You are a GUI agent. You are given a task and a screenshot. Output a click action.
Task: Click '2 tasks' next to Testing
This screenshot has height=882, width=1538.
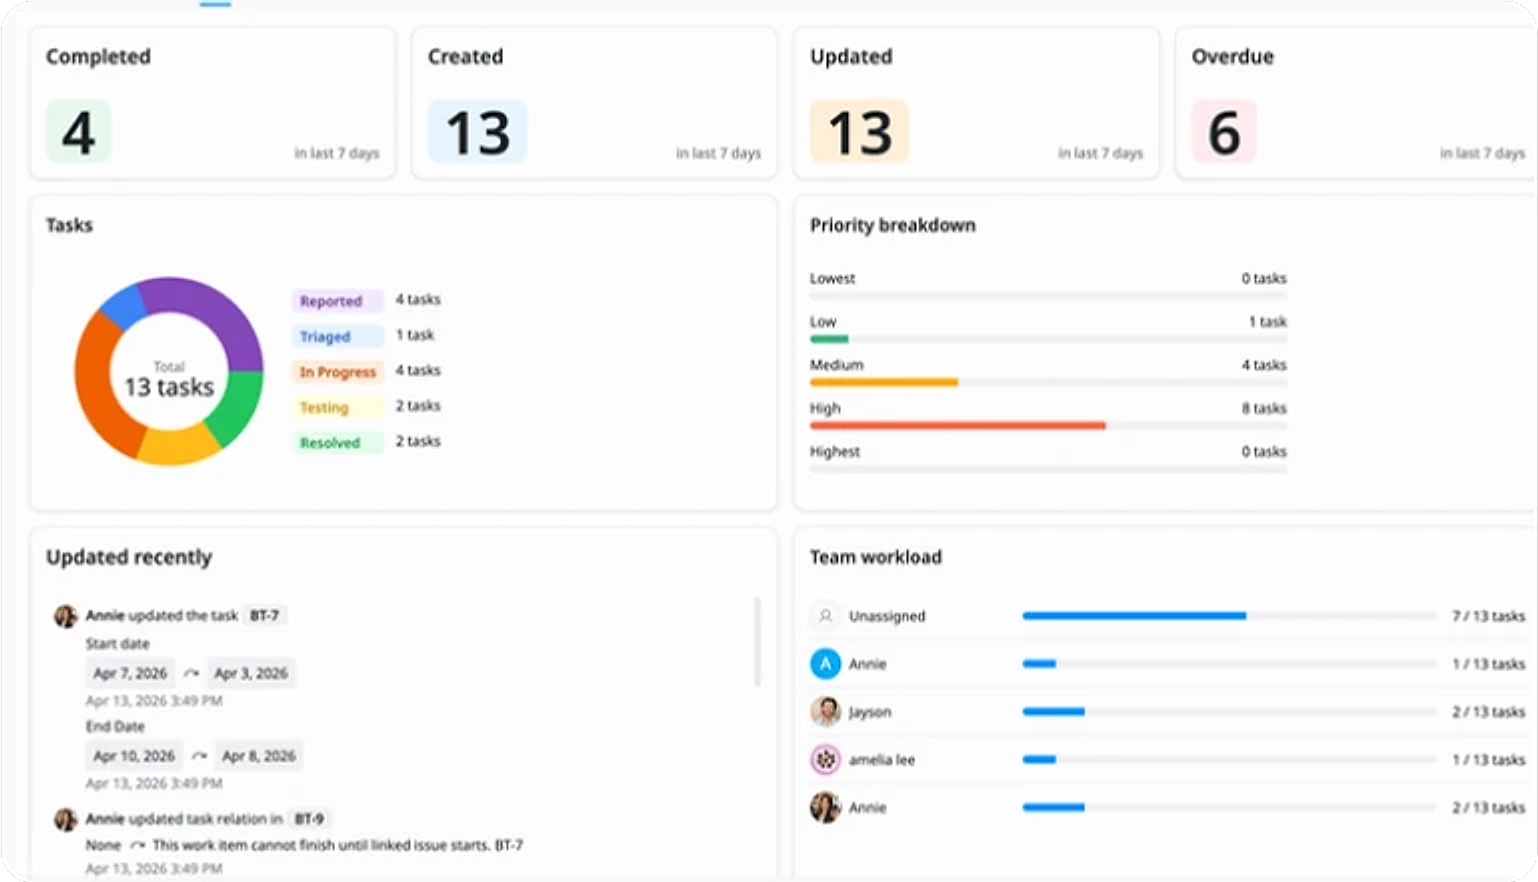tap(418, 406)
